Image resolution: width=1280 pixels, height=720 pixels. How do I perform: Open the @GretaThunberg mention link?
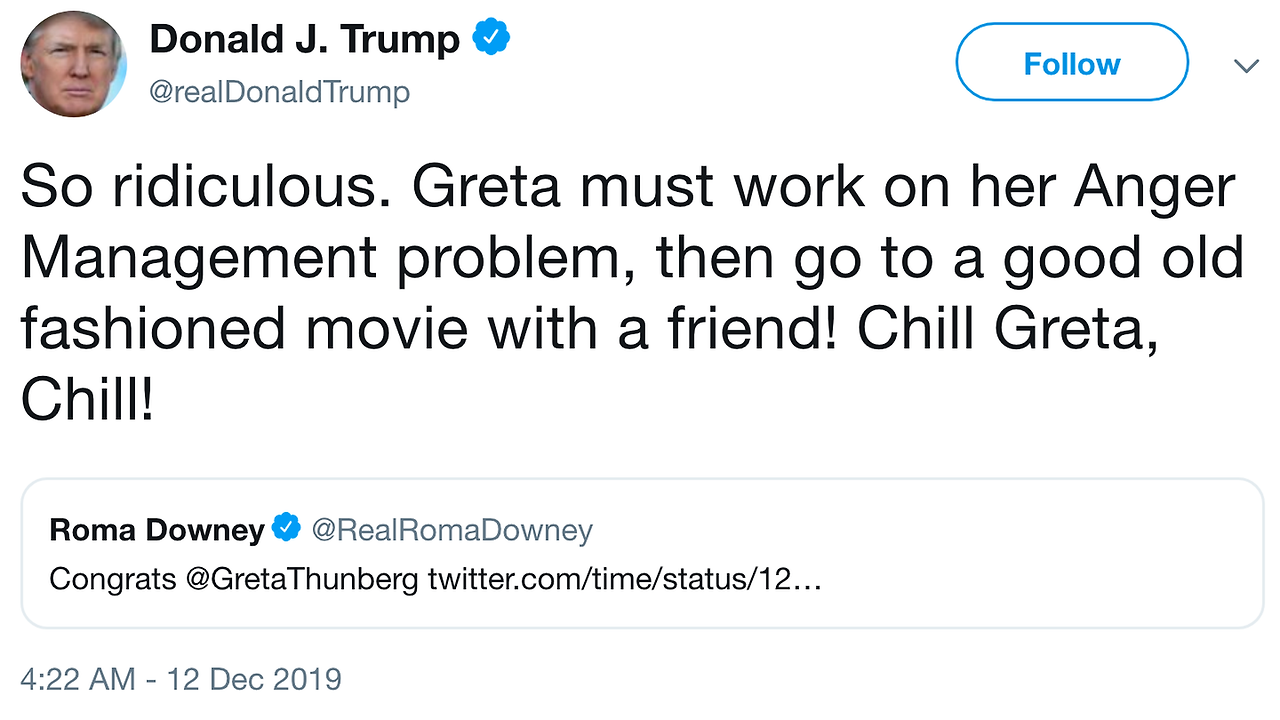pyautogui.click(x=302, y=580)
